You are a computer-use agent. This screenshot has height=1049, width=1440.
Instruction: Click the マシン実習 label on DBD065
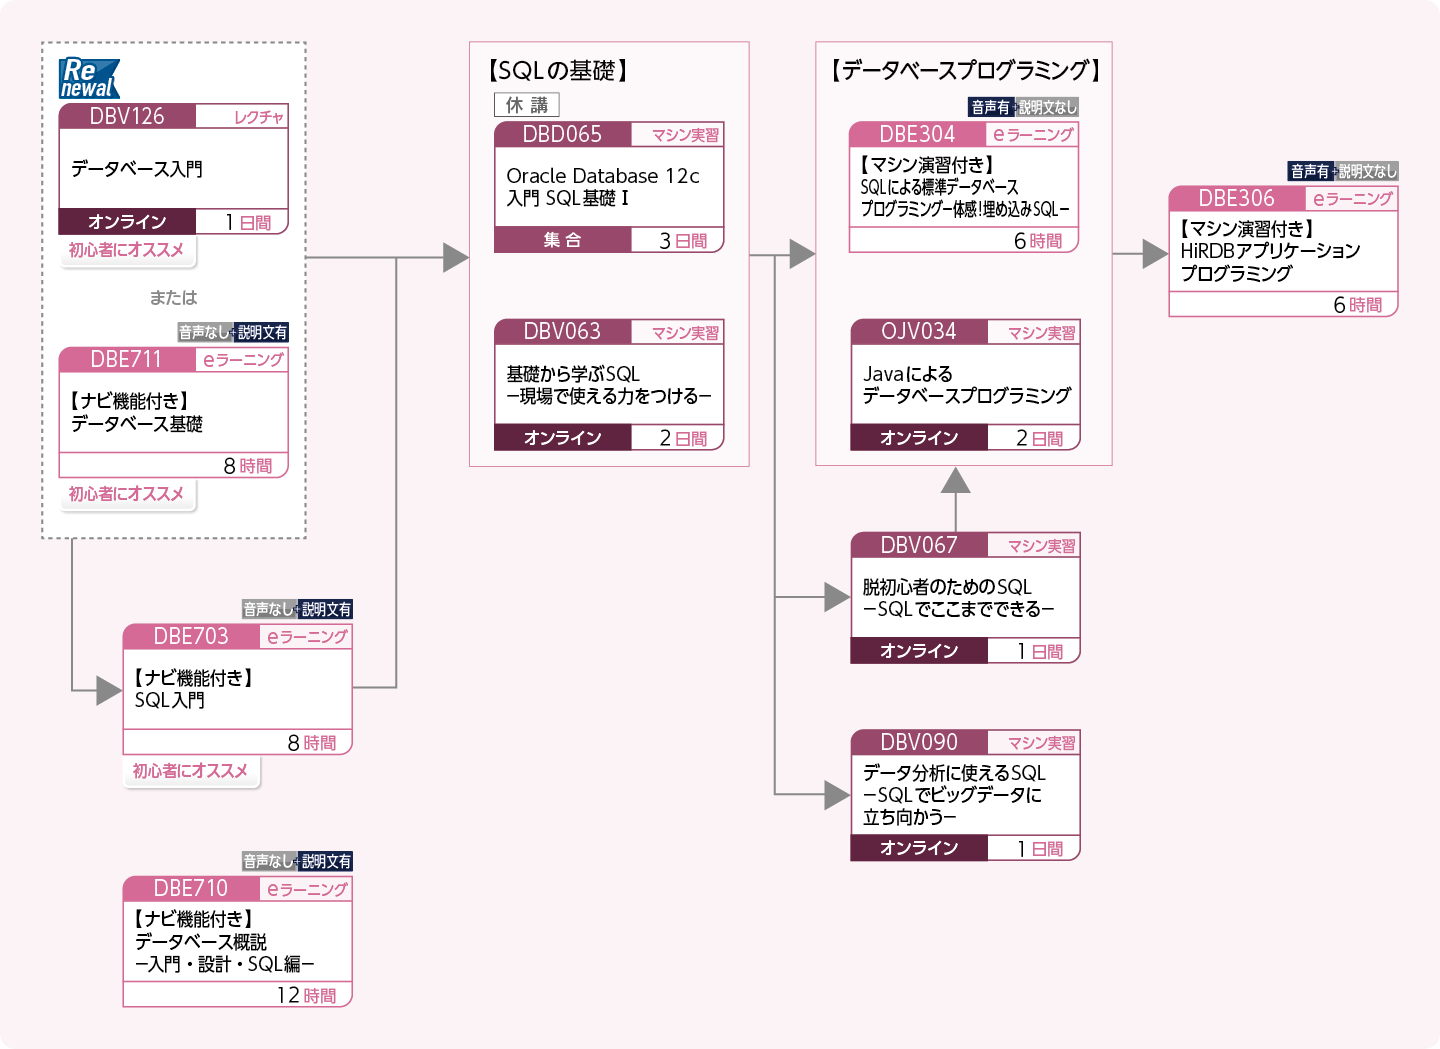[685, 135]
